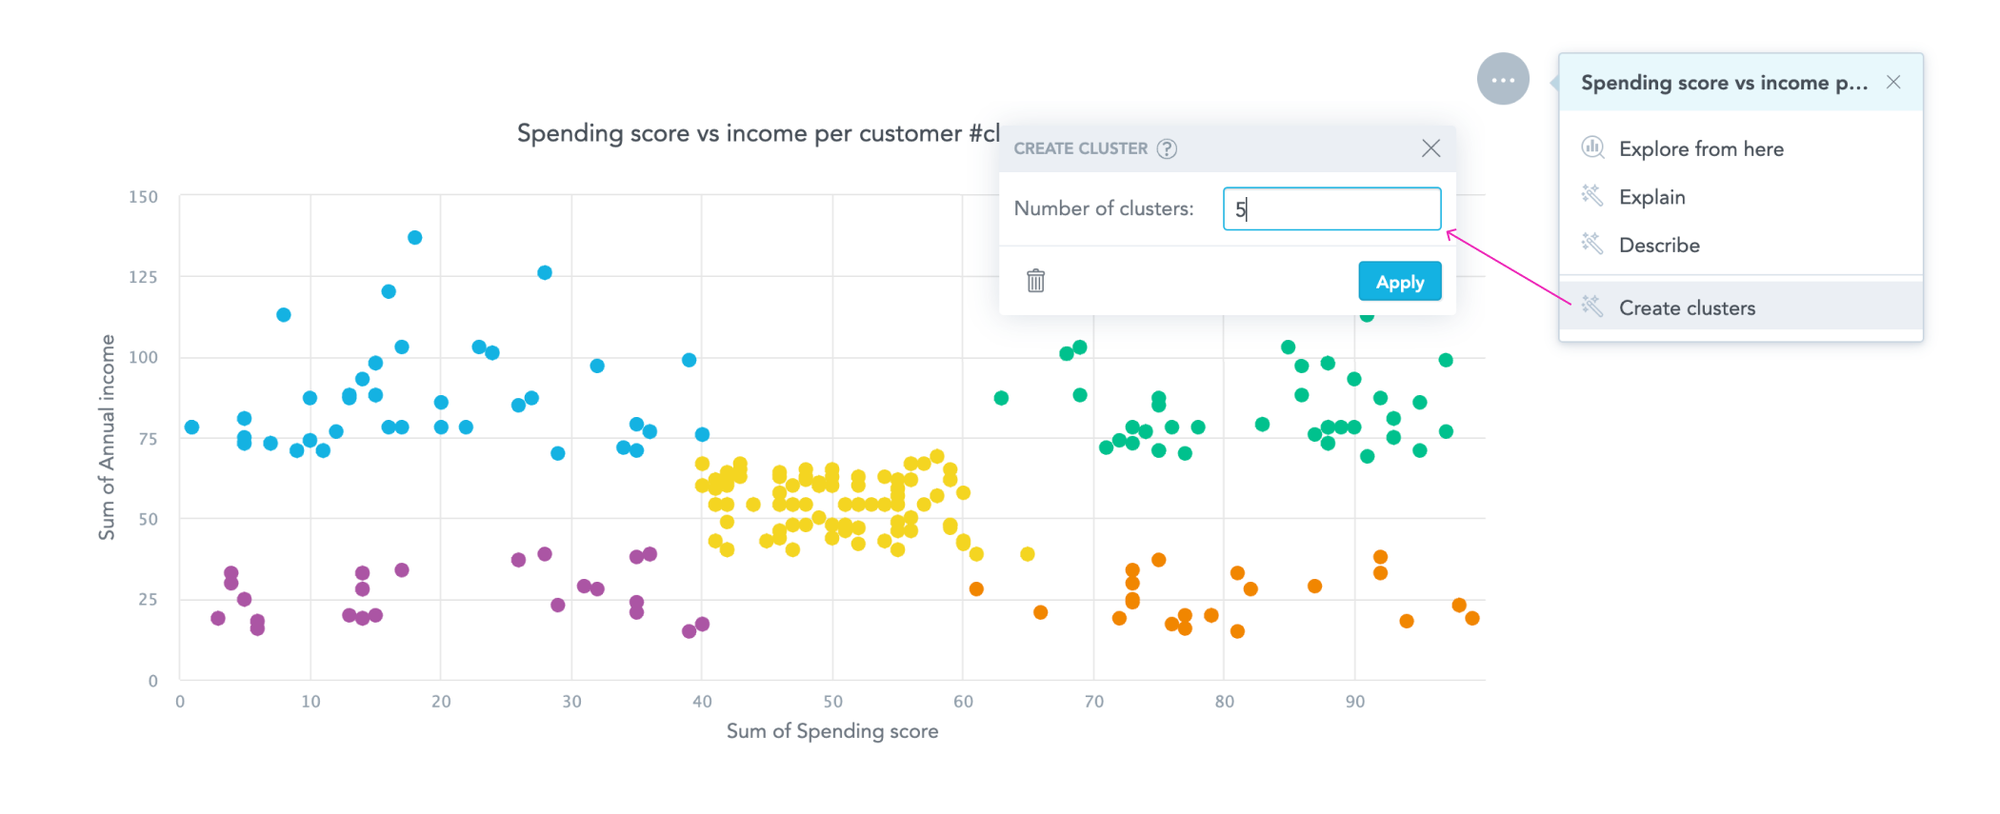This screenshot has width=2000, height=814.
Task: Click the Describe wand icon
Action: [x=1592, y=244]
